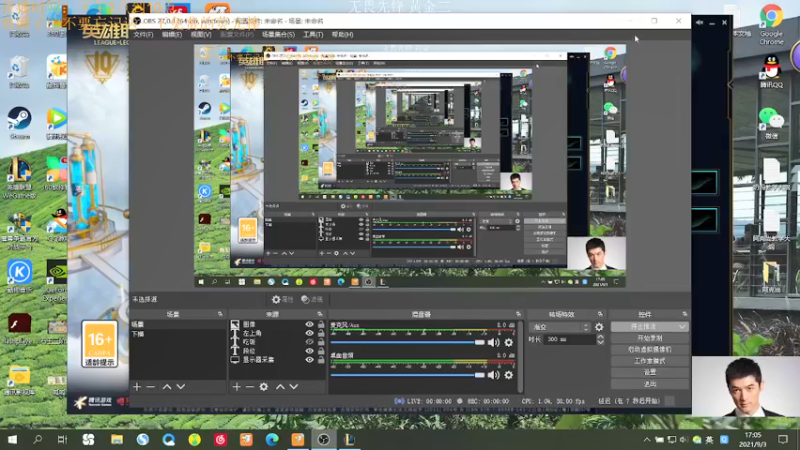Screen dimensions: 800x450
Task: Open the transition properties gear next to 淡出
Action: click(x=599, y=327)
